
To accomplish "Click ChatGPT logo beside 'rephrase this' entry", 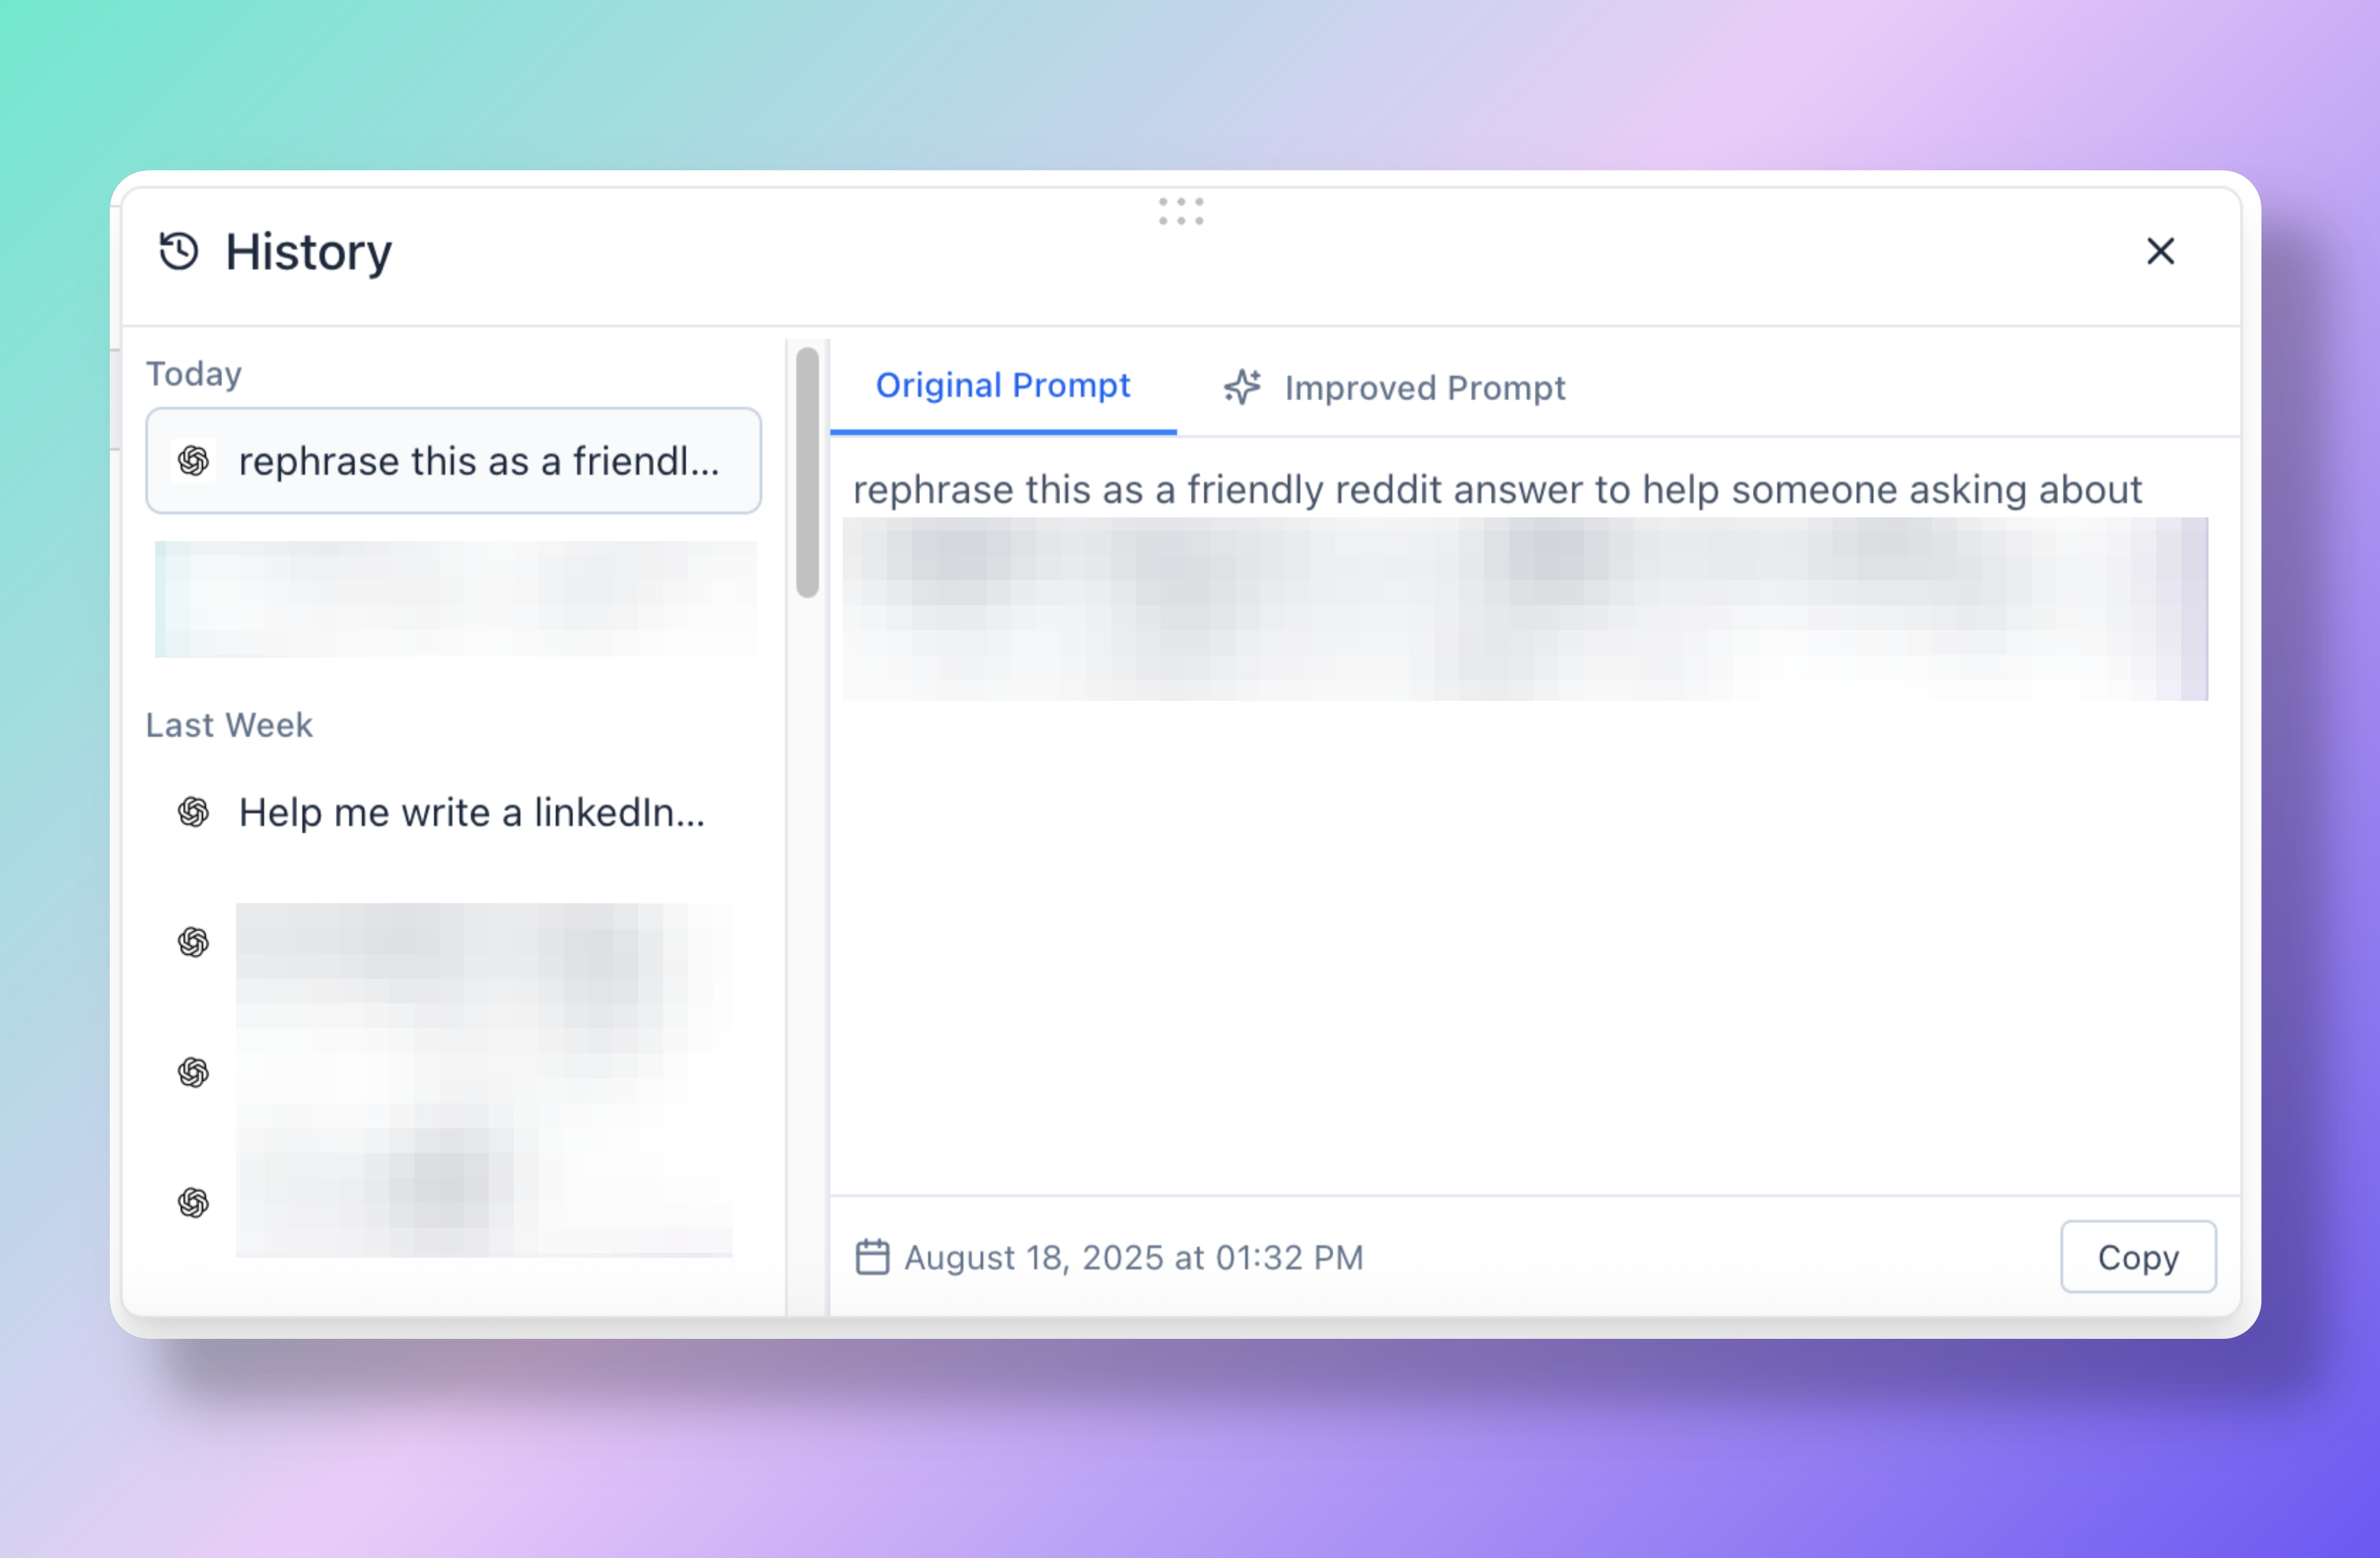I will pyautogui.click(x=193, y=461).
